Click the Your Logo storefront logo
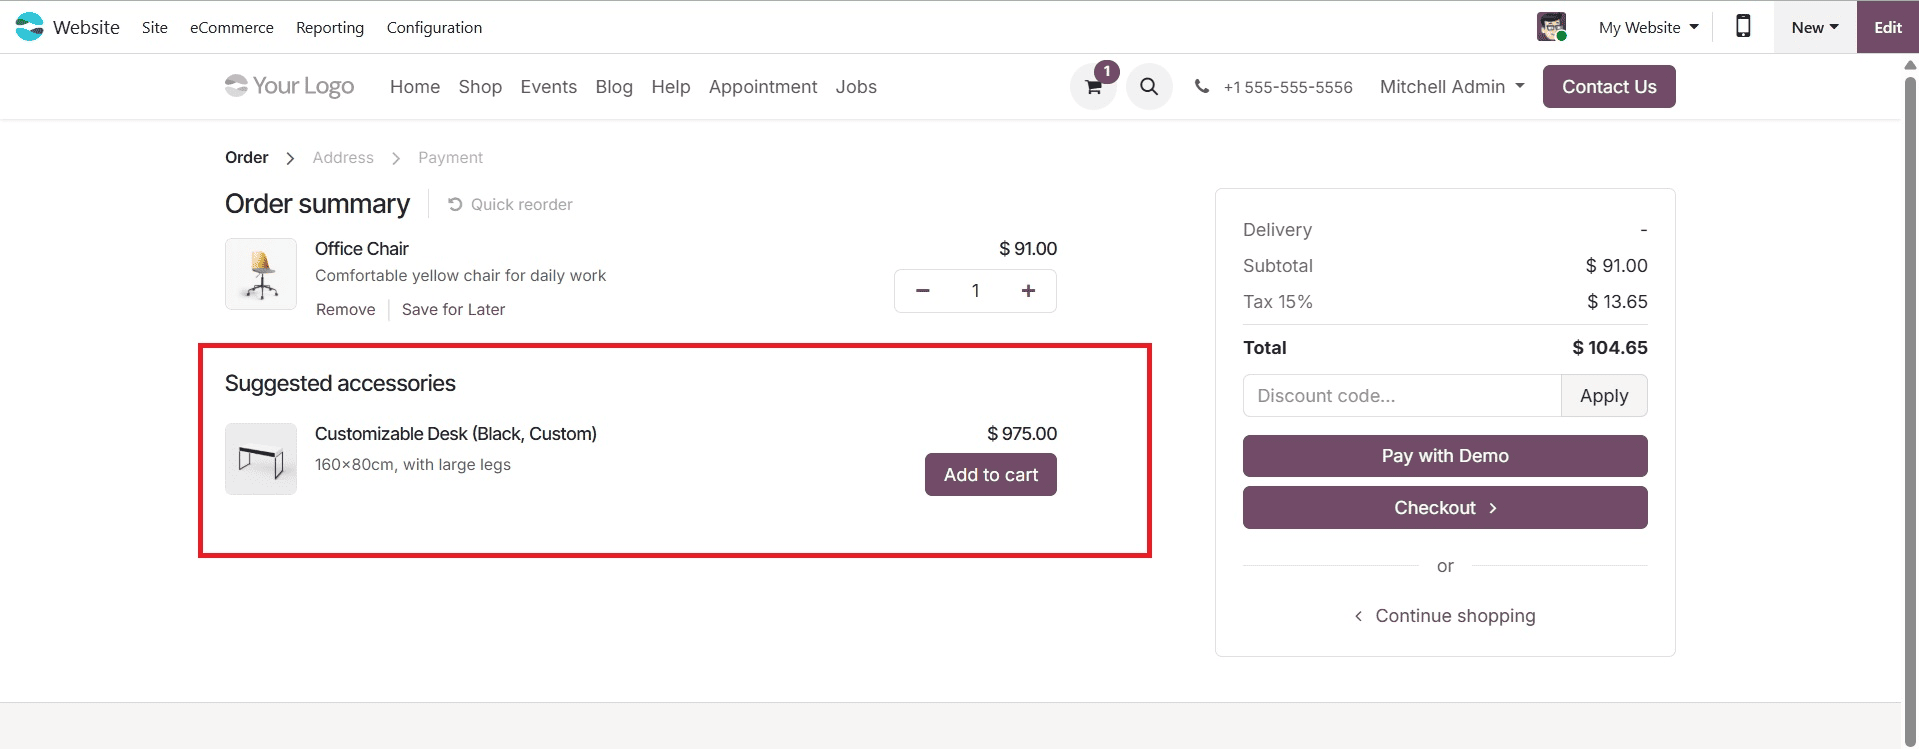The image size is (1919, 749). coord(288,86)
